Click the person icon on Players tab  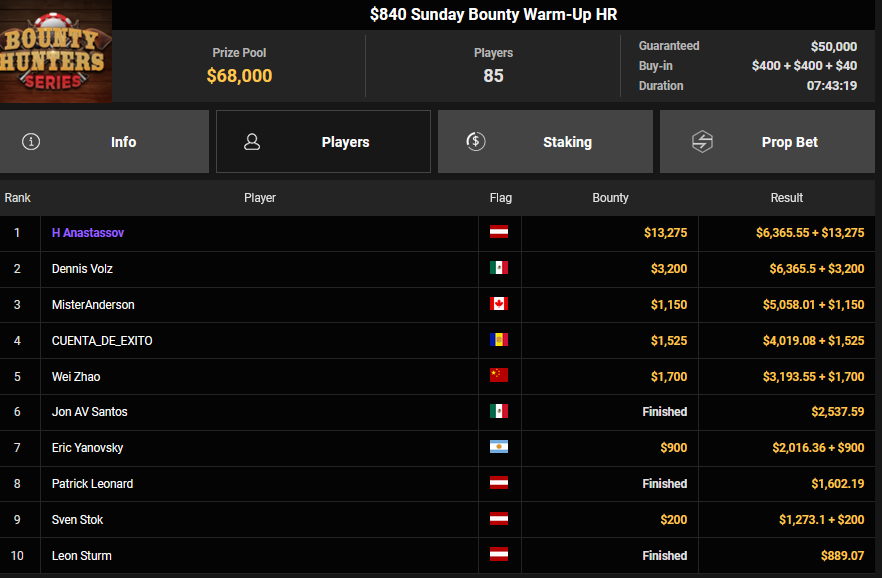pos(252,142)
